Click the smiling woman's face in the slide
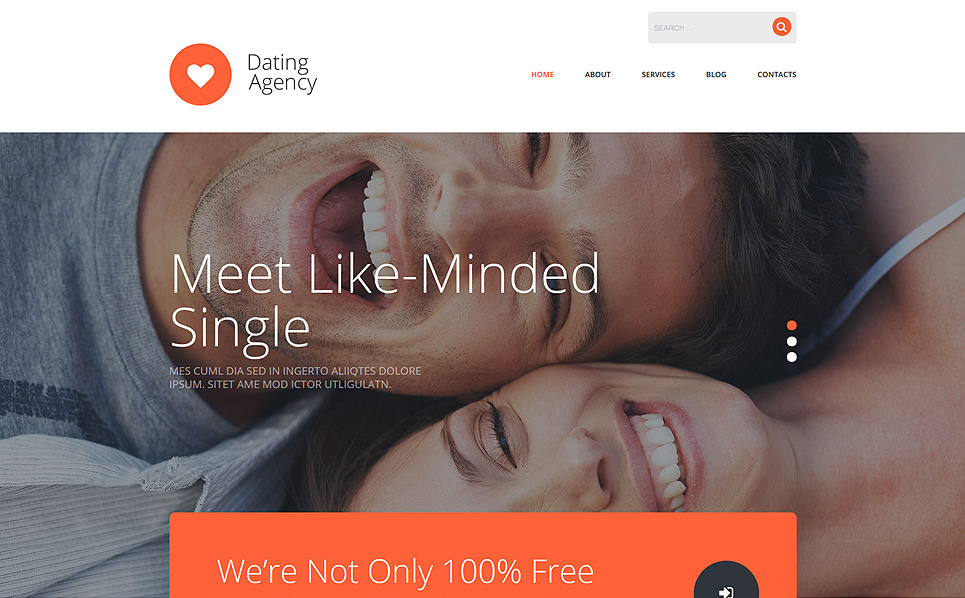 603,443
